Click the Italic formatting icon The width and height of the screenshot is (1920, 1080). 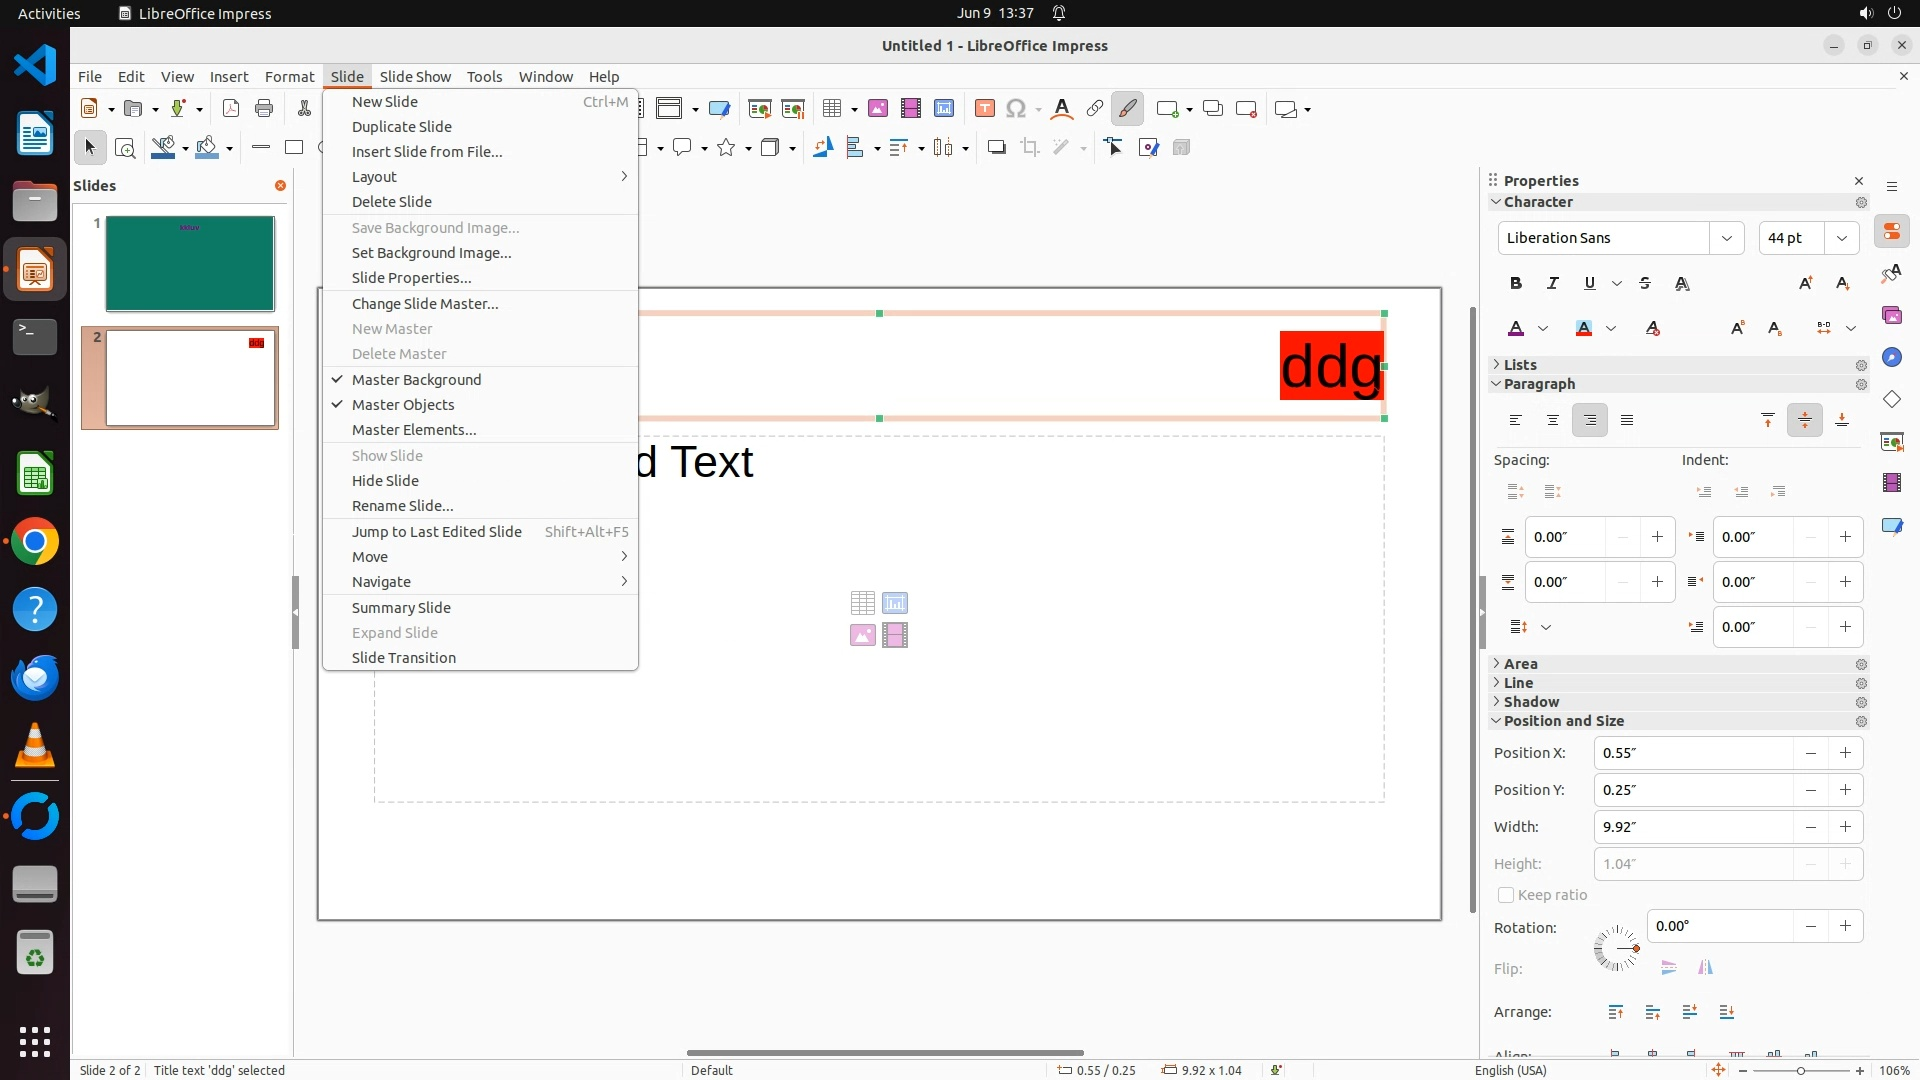(1553, 283)
